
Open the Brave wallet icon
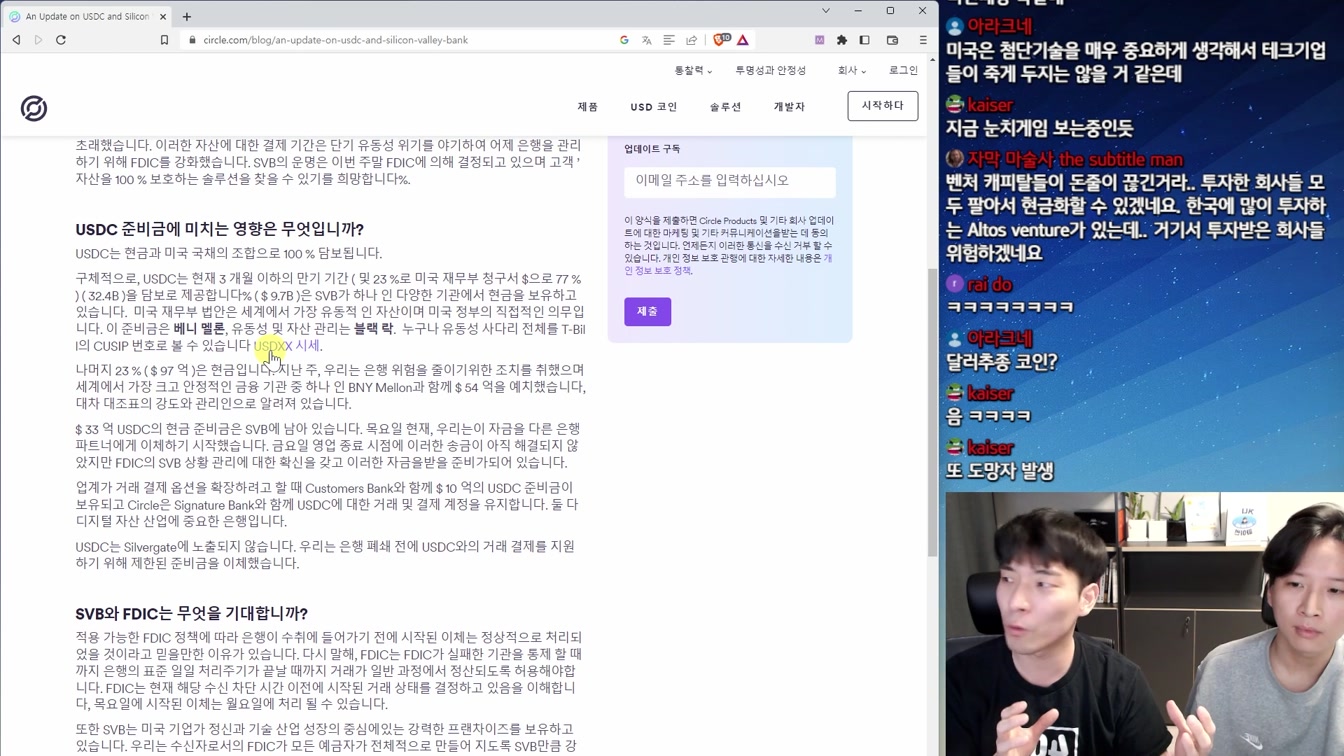pos(893,40)
